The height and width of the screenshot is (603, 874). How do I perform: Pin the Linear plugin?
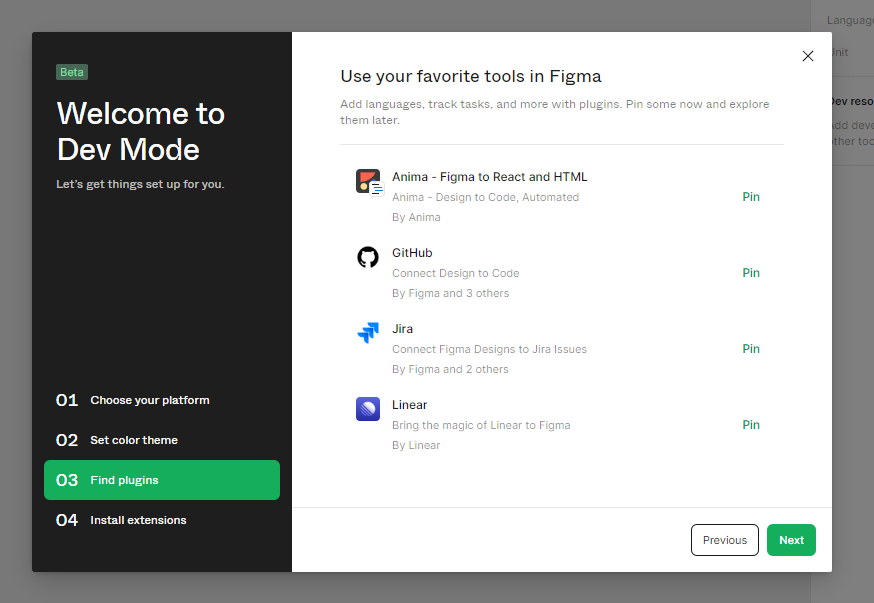click(751, 424)
